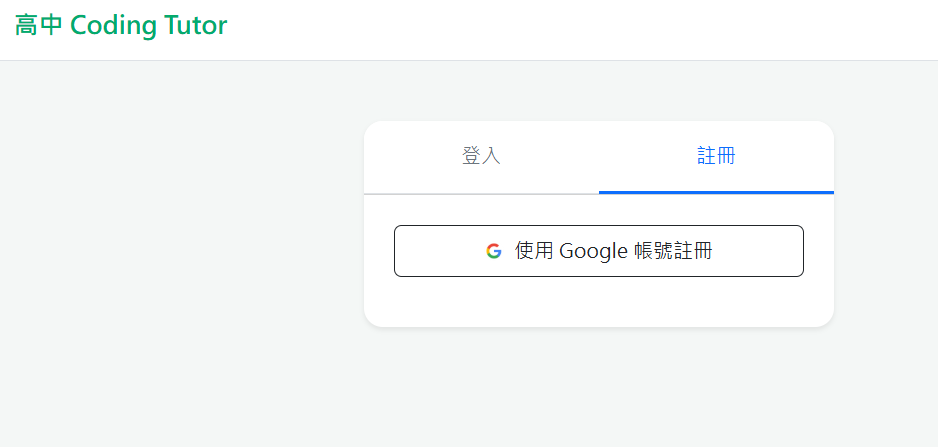The height and width of the screenshot is (447, 938).
Task: Select the 註冊 tab
Action: point(716,156)
